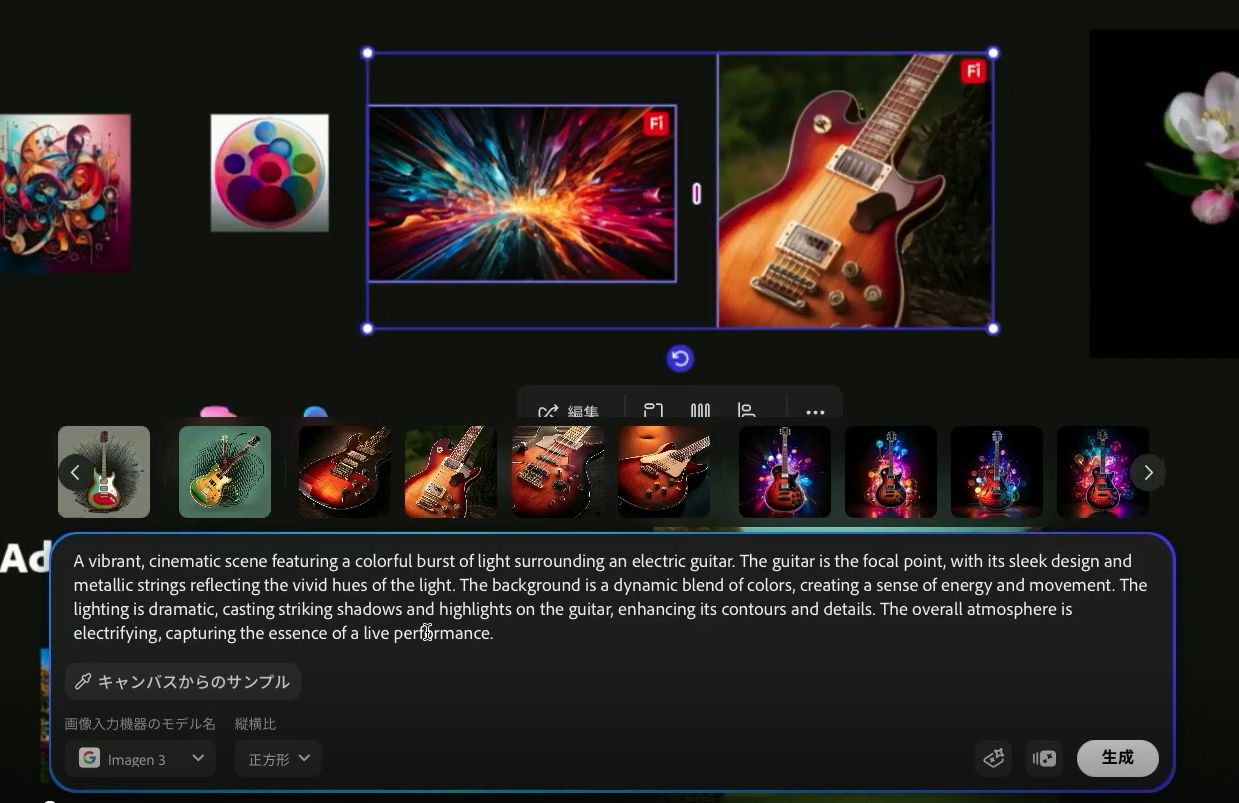
Task: Click キャンバスからのサンプル button
Action: click(x=183, y=681)
